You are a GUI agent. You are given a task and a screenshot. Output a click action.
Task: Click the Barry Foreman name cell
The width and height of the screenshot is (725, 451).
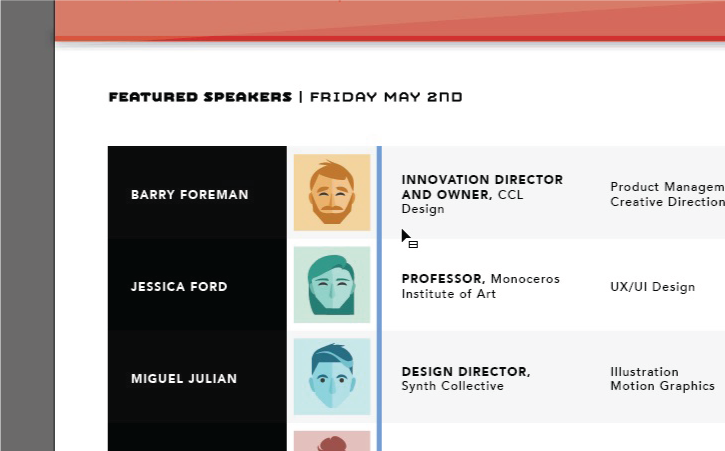click(x=190, y=195)
